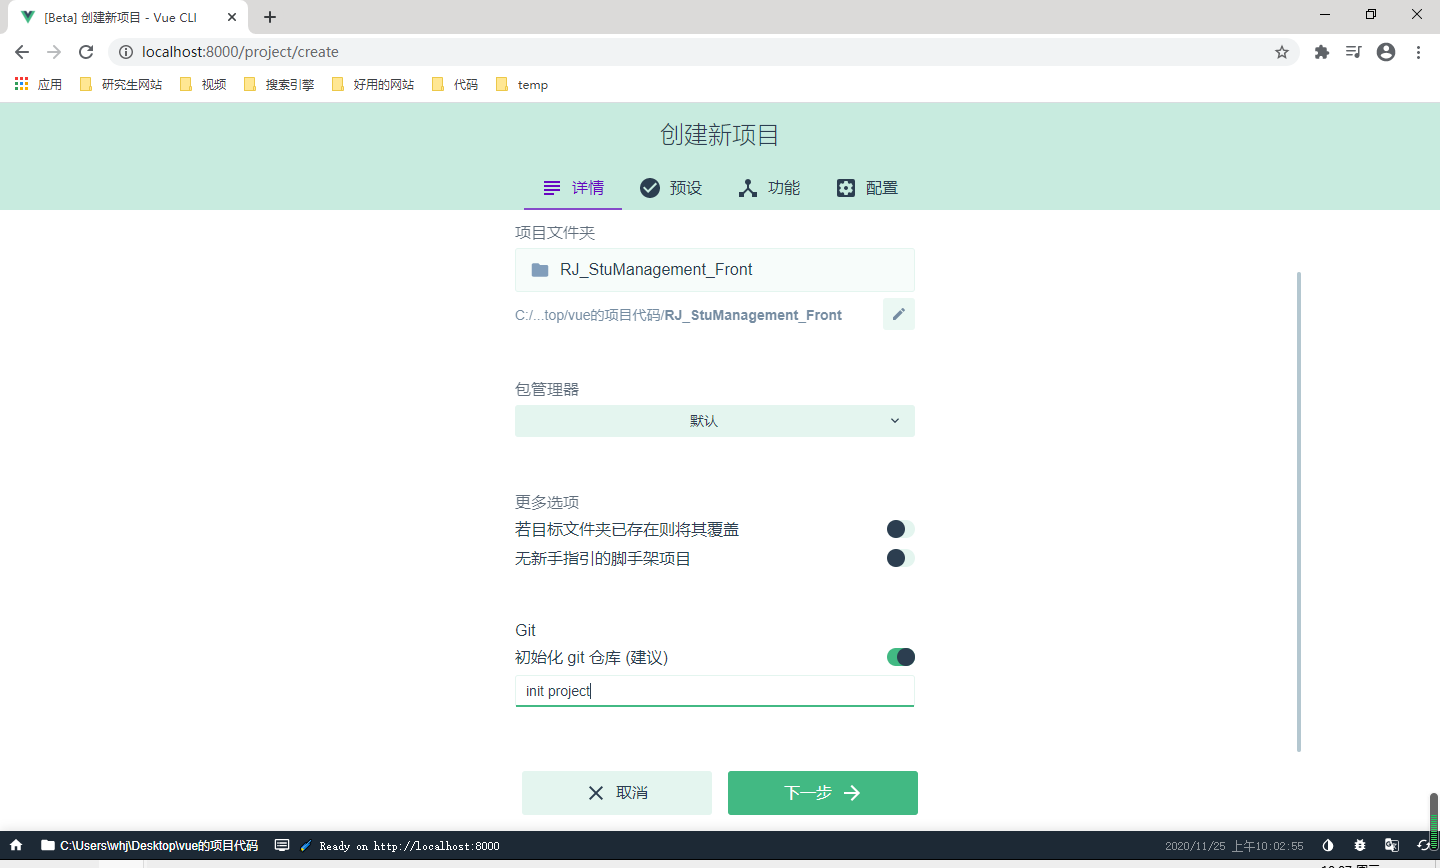Open the 好用的网站 bookmark folder
Viewport: 1440px width, 868px height.
tap(373, 84)
